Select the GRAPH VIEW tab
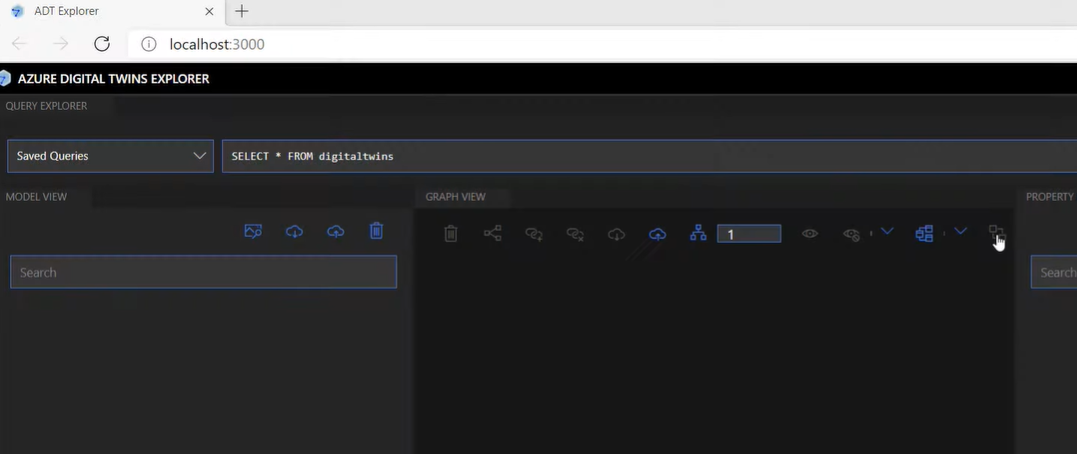The width and height of the screenshot is (1077, 454). (455, 196)
